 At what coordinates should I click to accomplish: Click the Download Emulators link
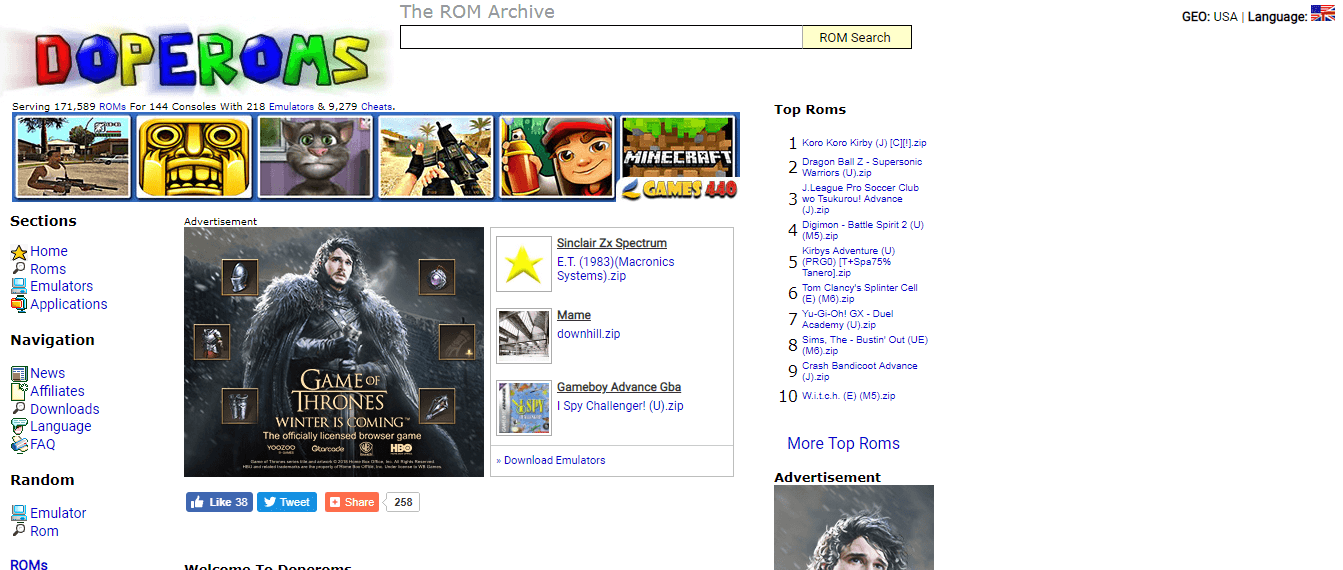pyautogui.click(x=554, y=460)
